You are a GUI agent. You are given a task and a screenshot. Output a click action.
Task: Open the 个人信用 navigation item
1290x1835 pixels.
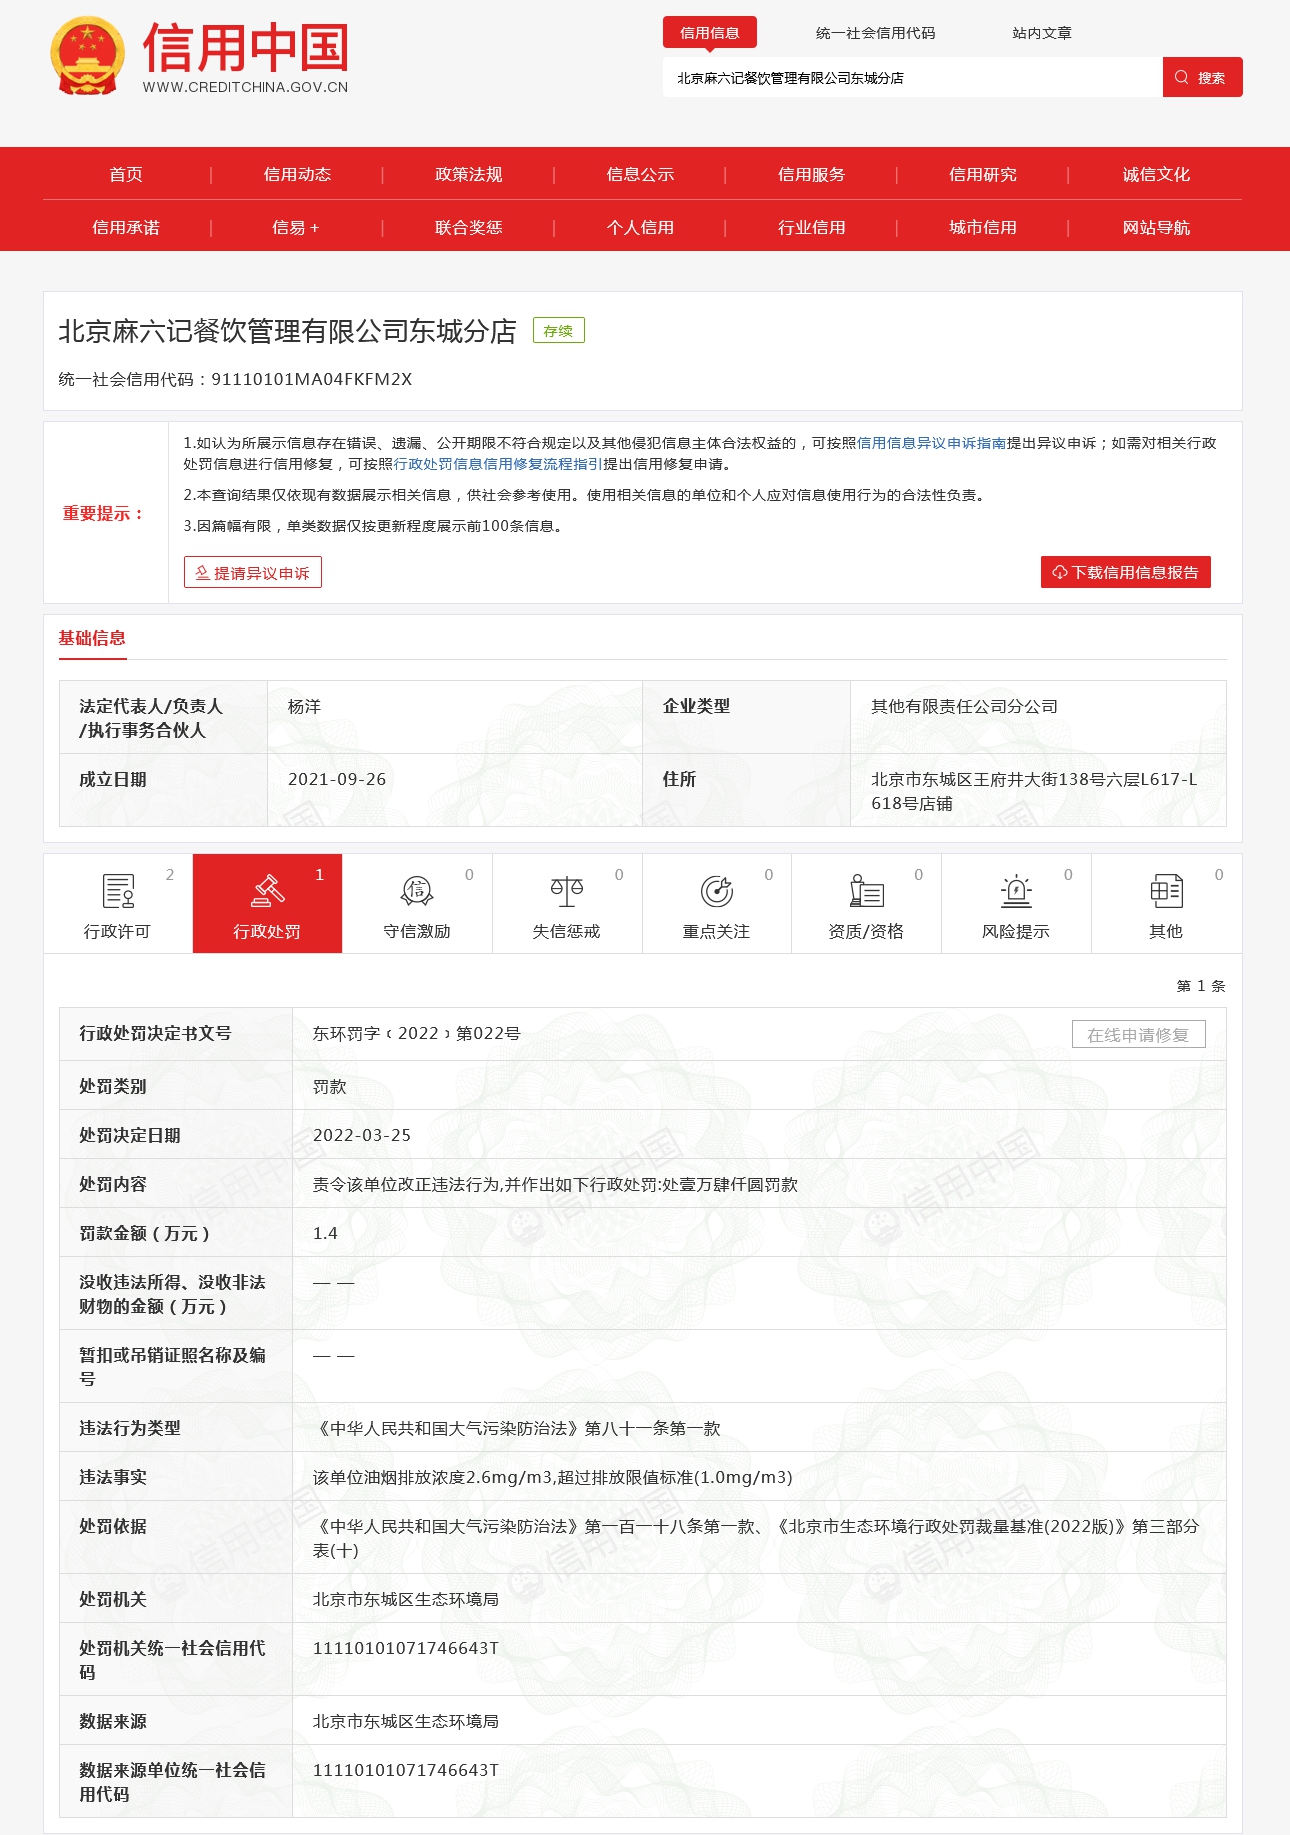coord(640,227)
